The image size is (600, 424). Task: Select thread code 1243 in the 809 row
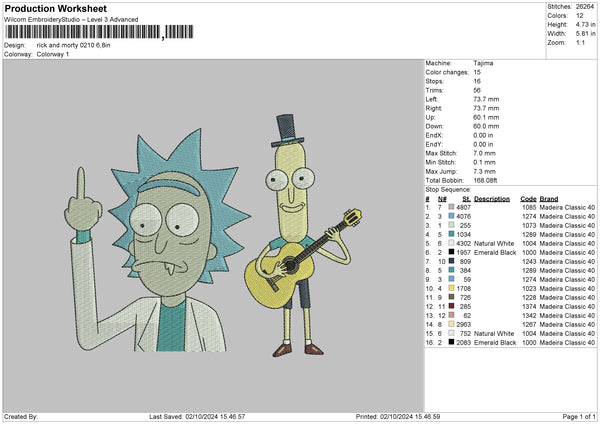(x=529, y=261)
